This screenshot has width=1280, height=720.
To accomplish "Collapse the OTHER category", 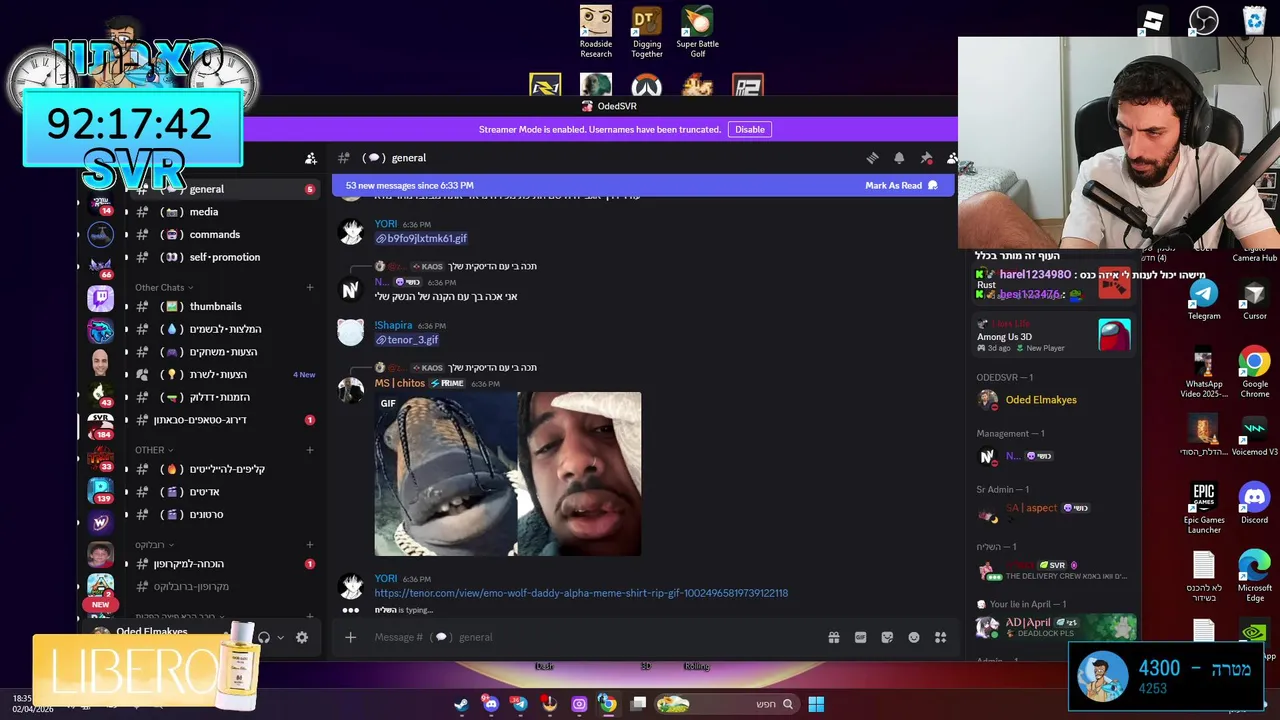I will point(154,450).
